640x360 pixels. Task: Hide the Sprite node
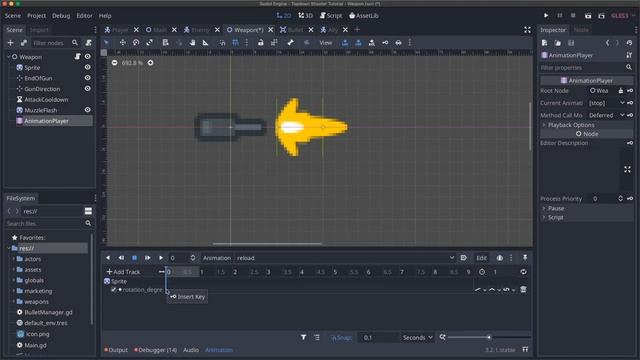87,67
